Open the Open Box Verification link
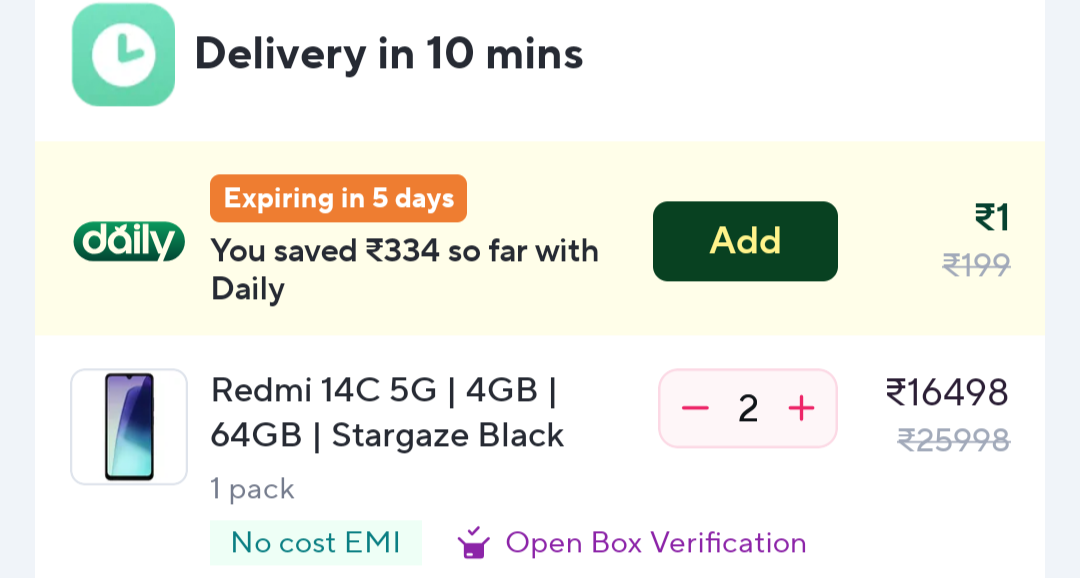The width and height of the screenshot is (1080, 578). tap(655, 543)
